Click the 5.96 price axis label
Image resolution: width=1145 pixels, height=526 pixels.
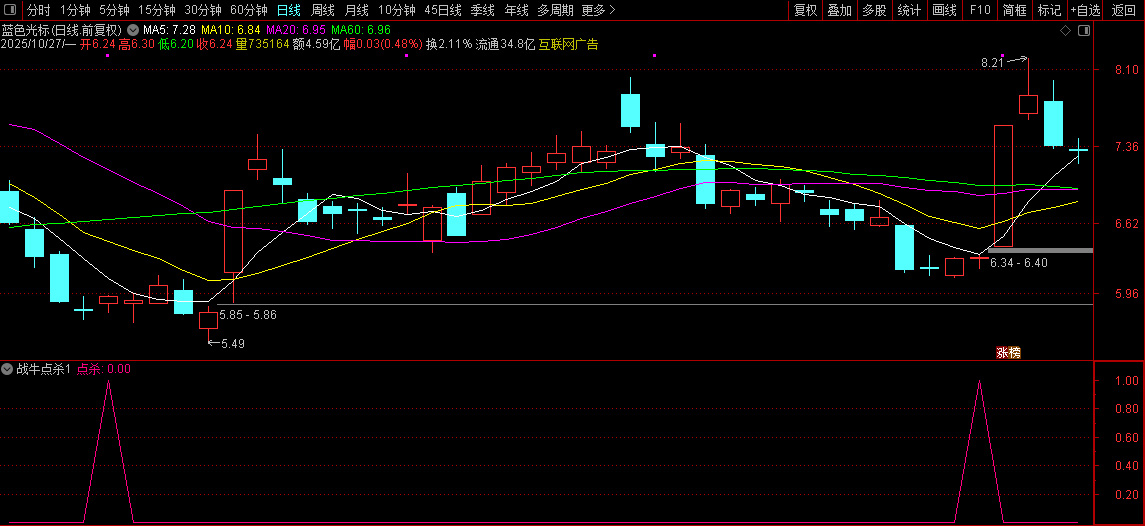click(x=1127, y=294)
